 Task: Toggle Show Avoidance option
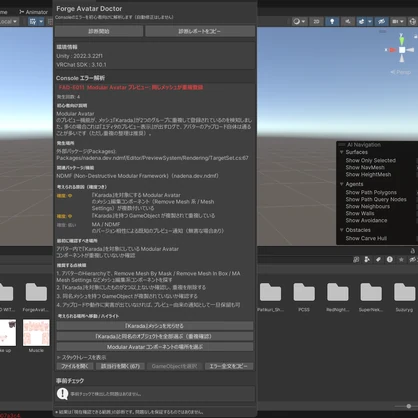(x=366, y=220)
